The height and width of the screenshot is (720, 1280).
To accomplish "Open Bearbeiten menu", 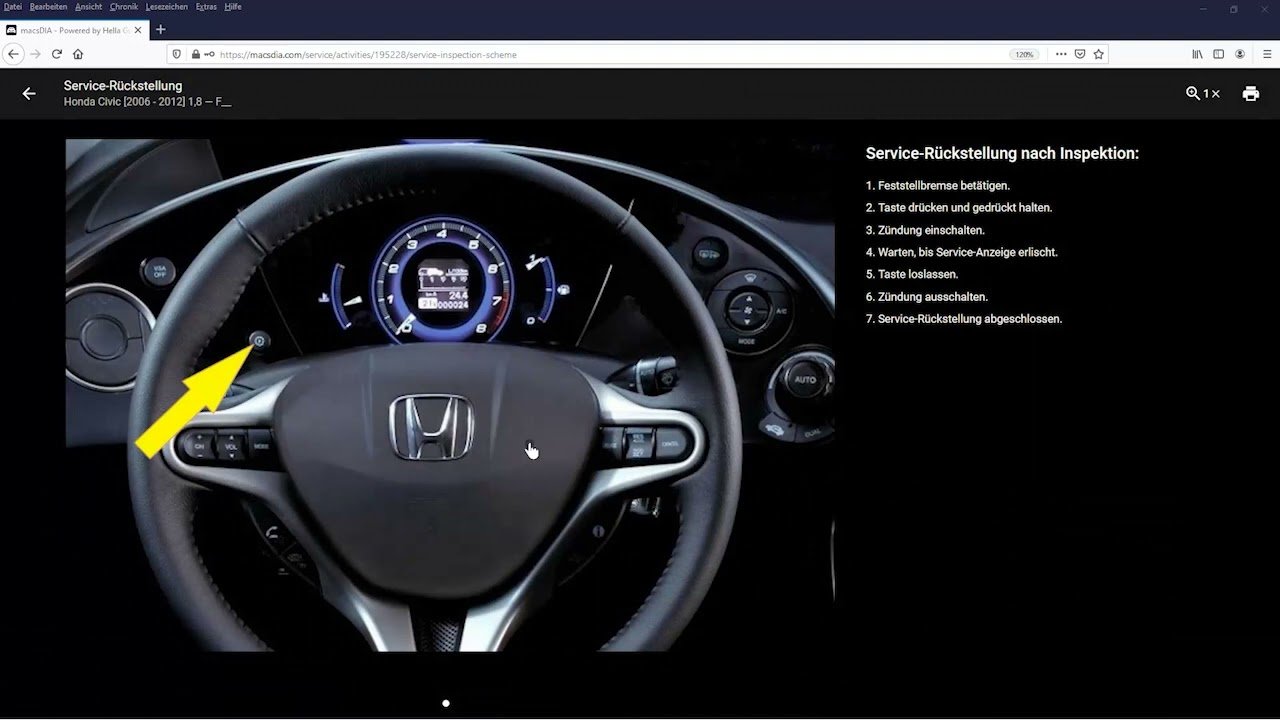I will tap(49, 7).
